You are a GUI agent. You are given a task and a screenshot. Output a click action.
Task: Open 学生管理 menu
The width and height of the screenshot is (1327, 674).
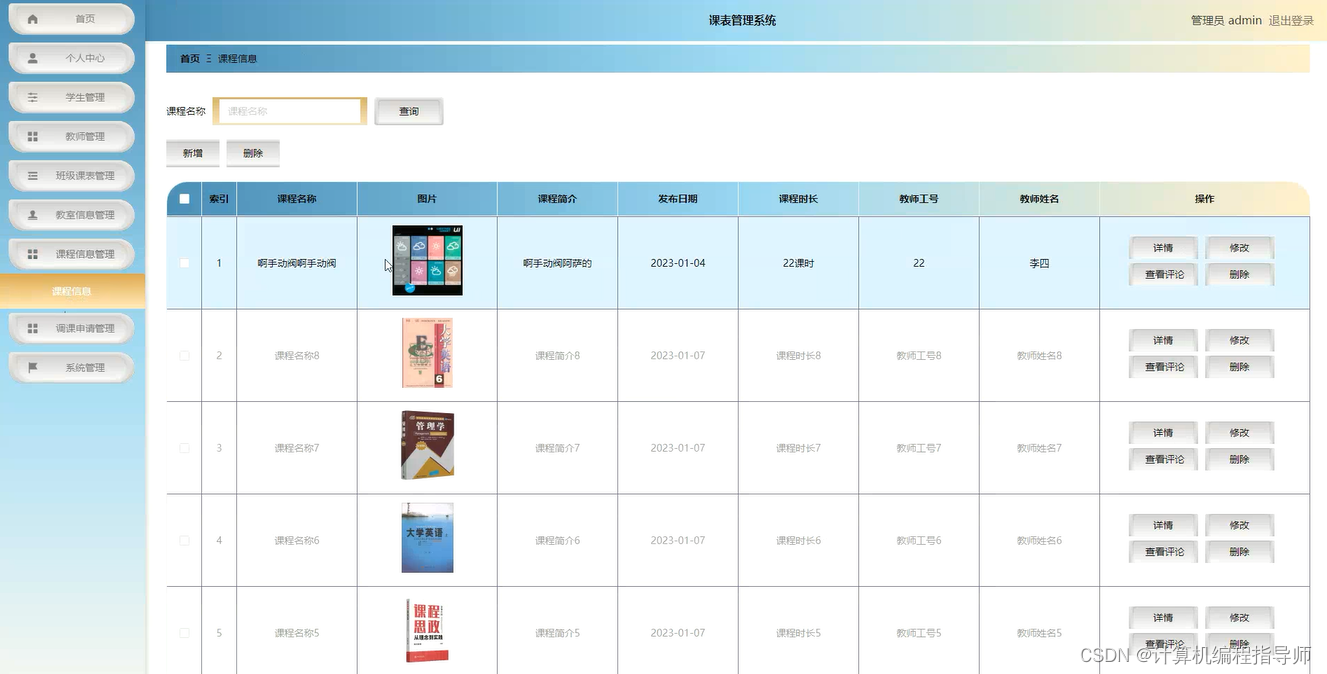tap(71, 97)
